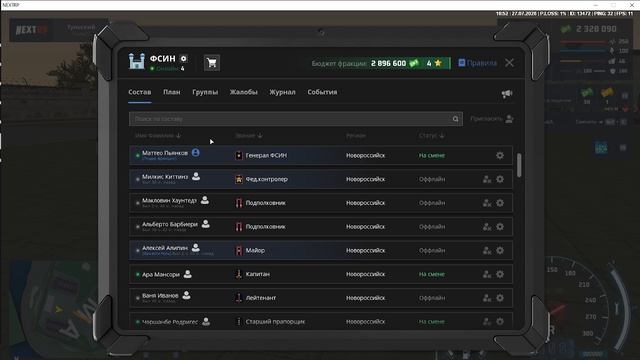Click the Лейтенант rank text

pyautogui.click(x=261, y=298)
